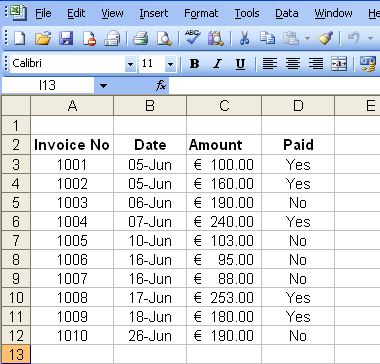Select highlighted row 13 header

coord(16,355)
